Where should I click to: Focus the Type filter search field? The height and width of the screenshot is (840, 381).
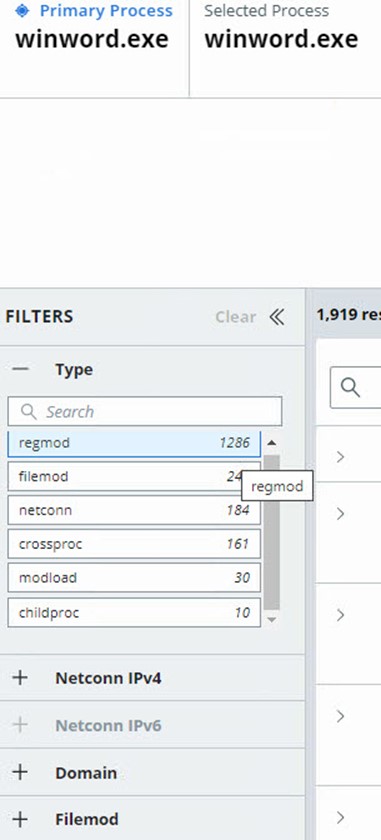pos(145,411)
